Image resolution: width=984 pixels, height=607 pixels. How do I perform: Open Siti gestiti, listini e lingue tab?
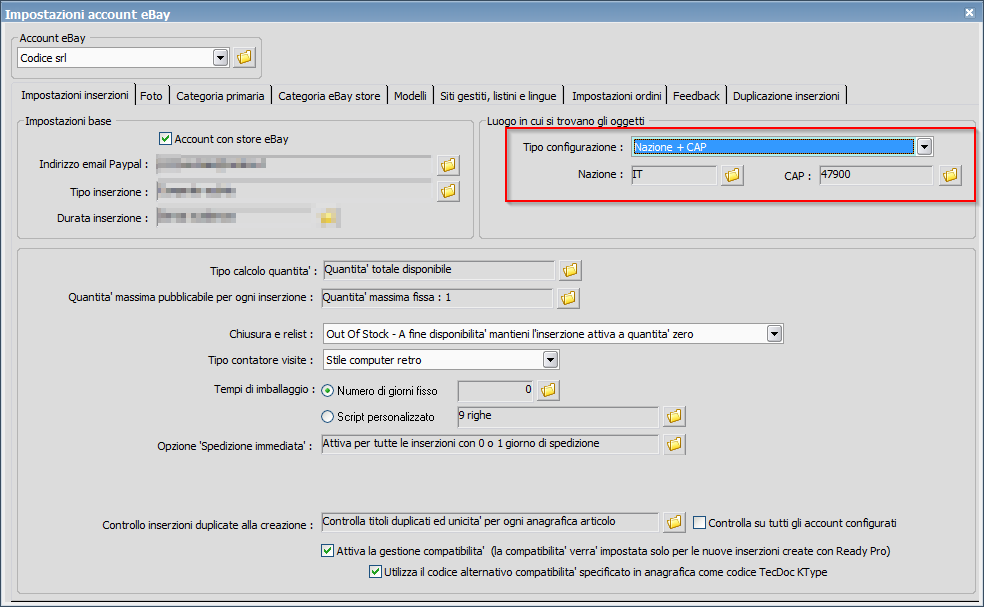point(498,96)
